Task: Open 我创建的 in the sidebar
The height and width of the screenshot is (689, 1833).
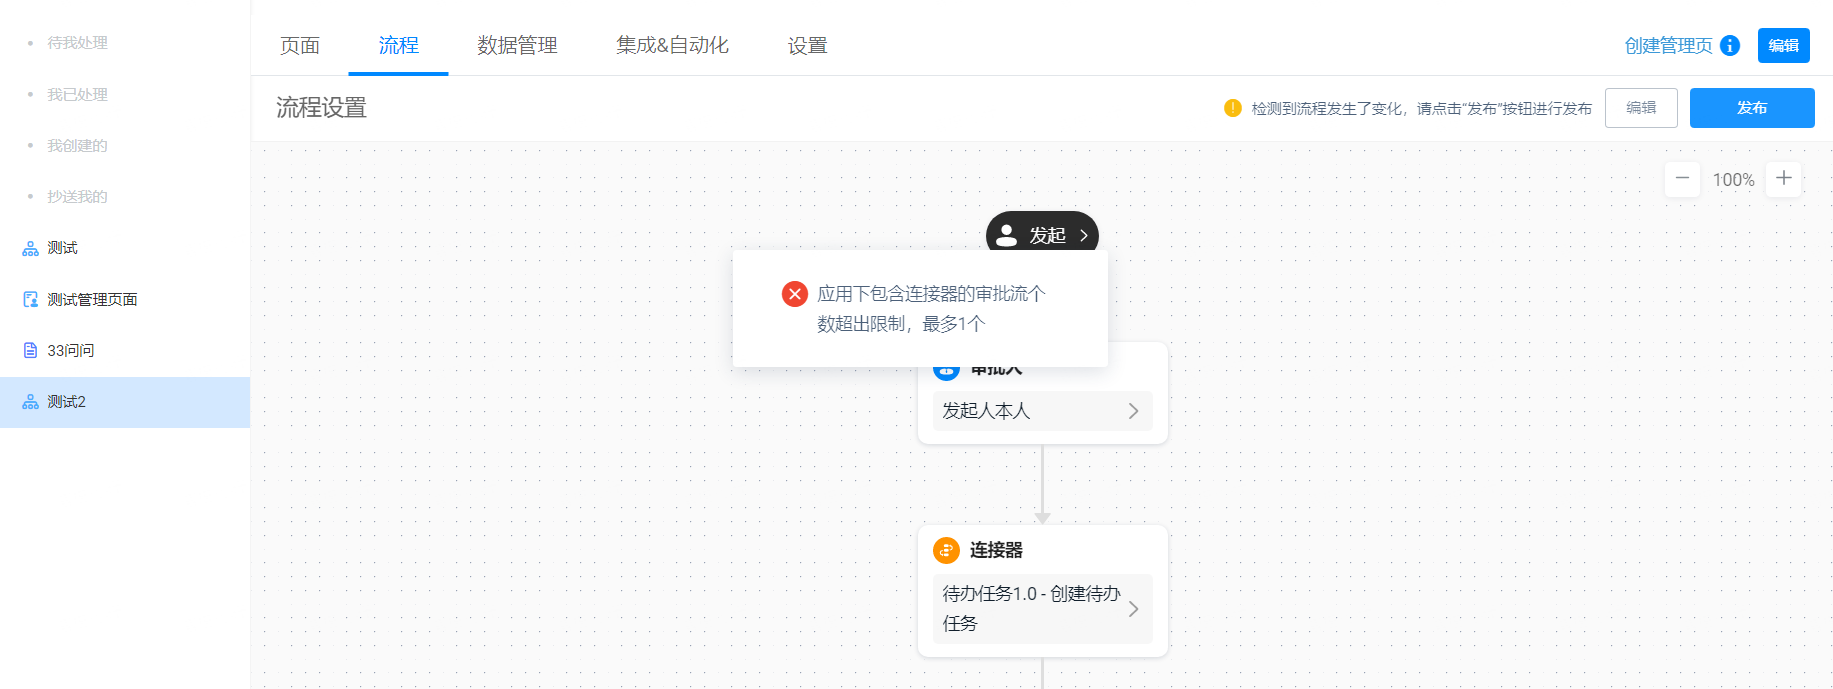Action: point(78,146)
